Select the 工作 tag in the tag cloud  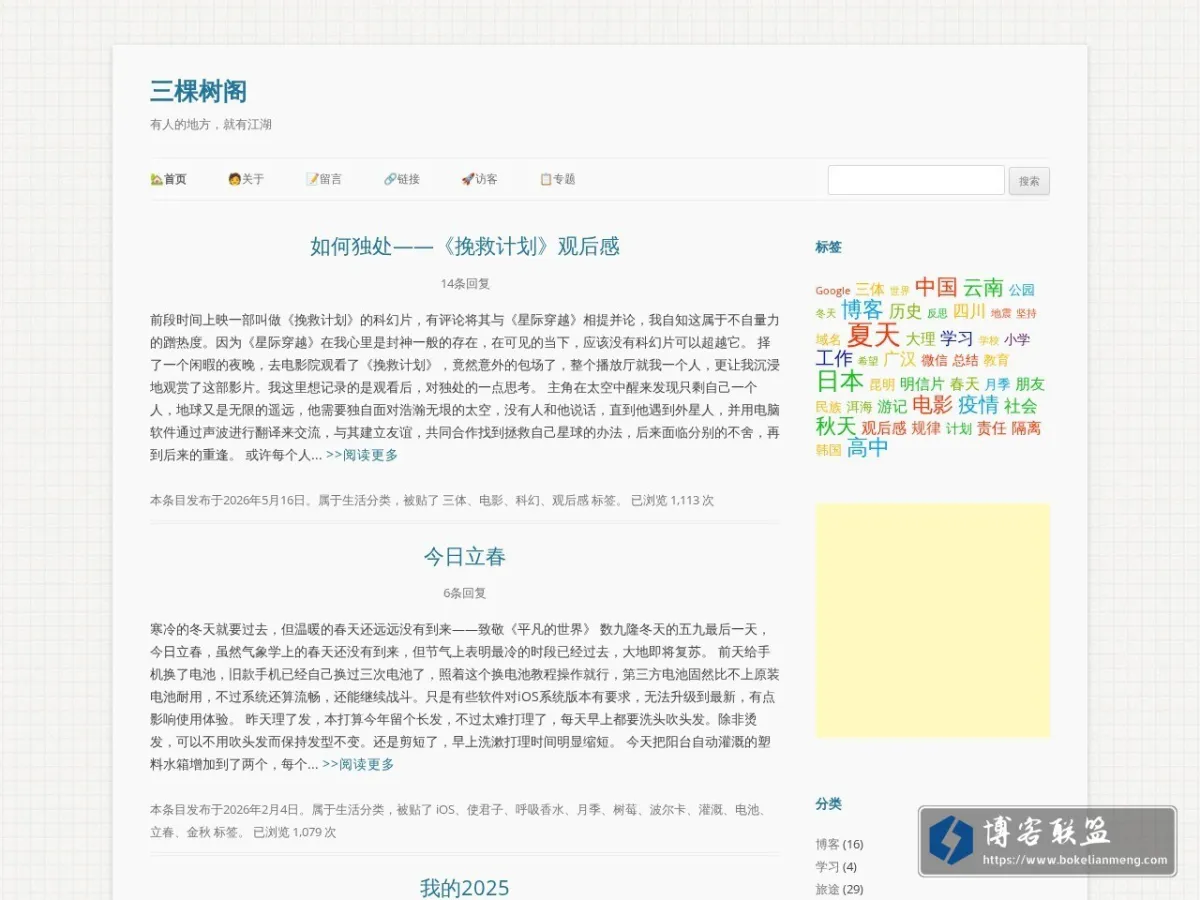click(x=834, y=359)
